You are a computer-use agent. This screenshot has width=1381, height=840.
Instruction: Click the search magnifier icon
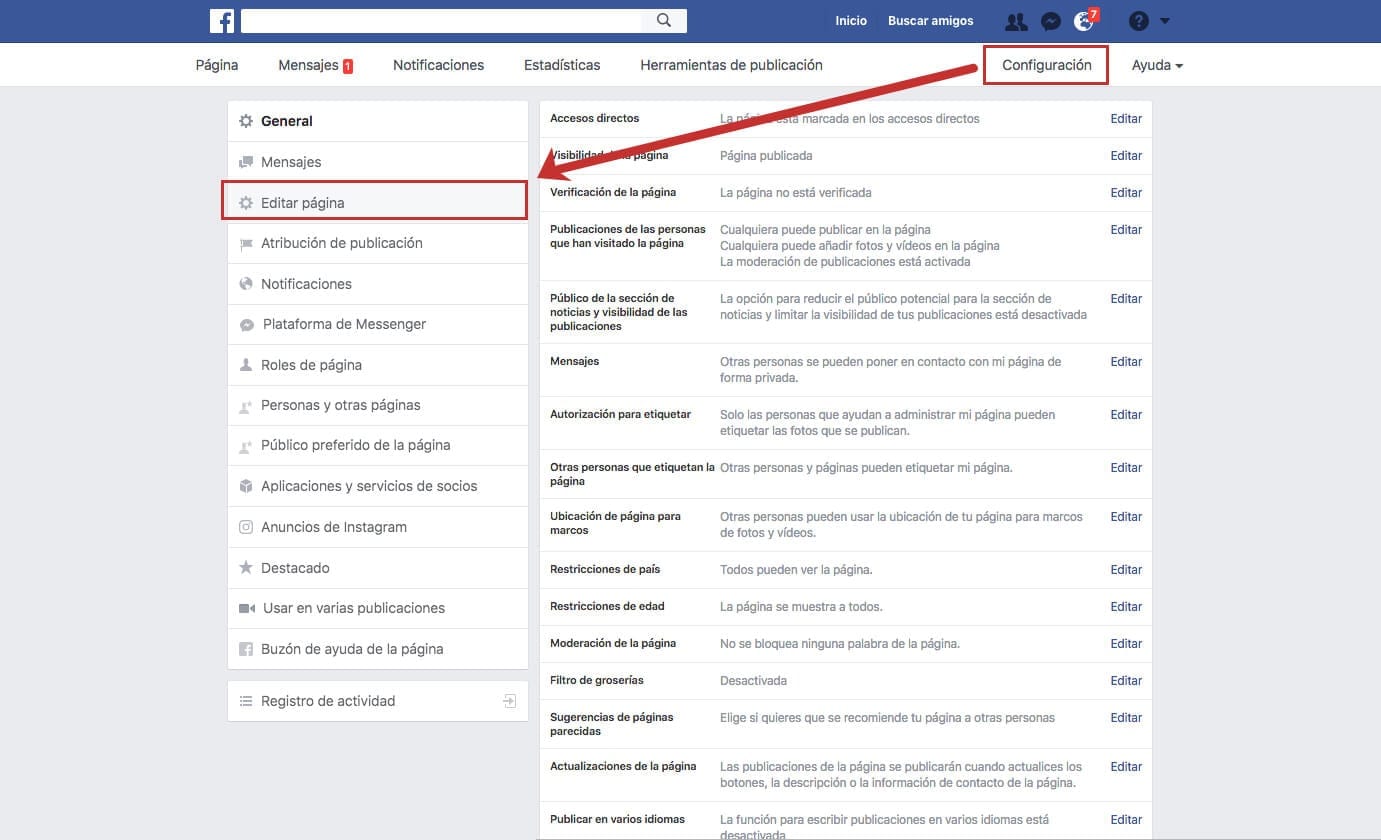[663, 21]
